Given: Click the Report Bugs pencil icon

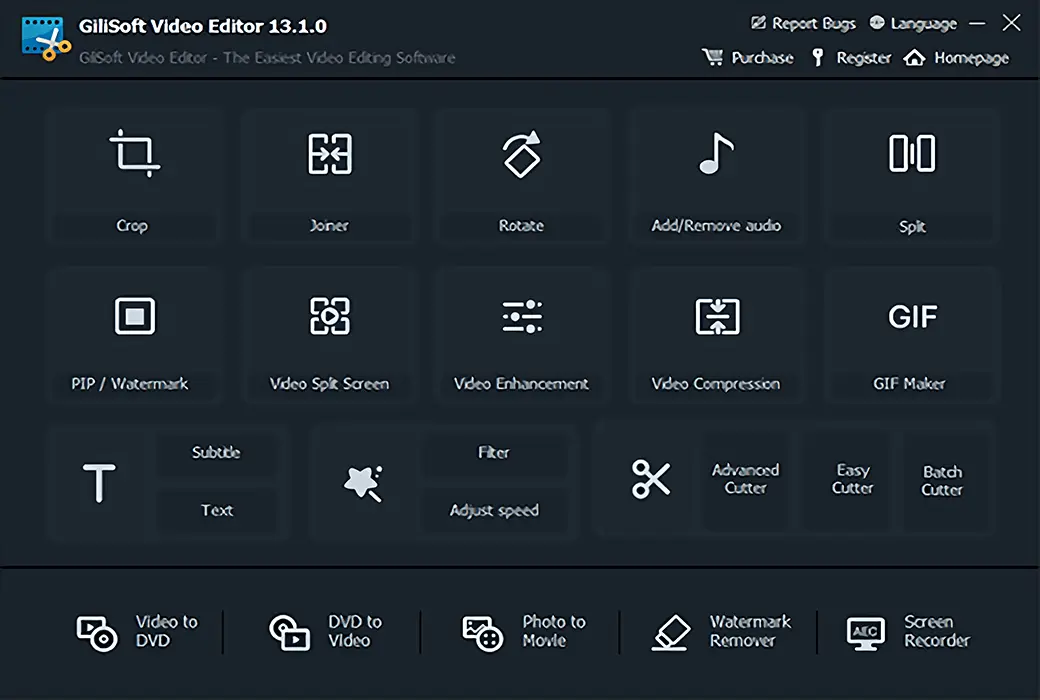Looking at the screenshot, I should point(757,23).
